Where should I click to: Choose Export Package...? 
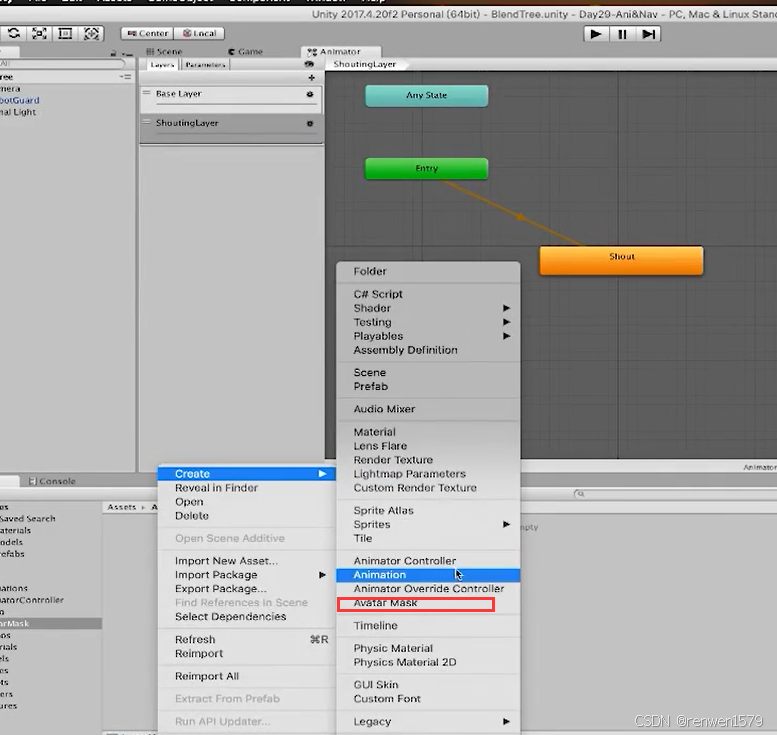246,588
